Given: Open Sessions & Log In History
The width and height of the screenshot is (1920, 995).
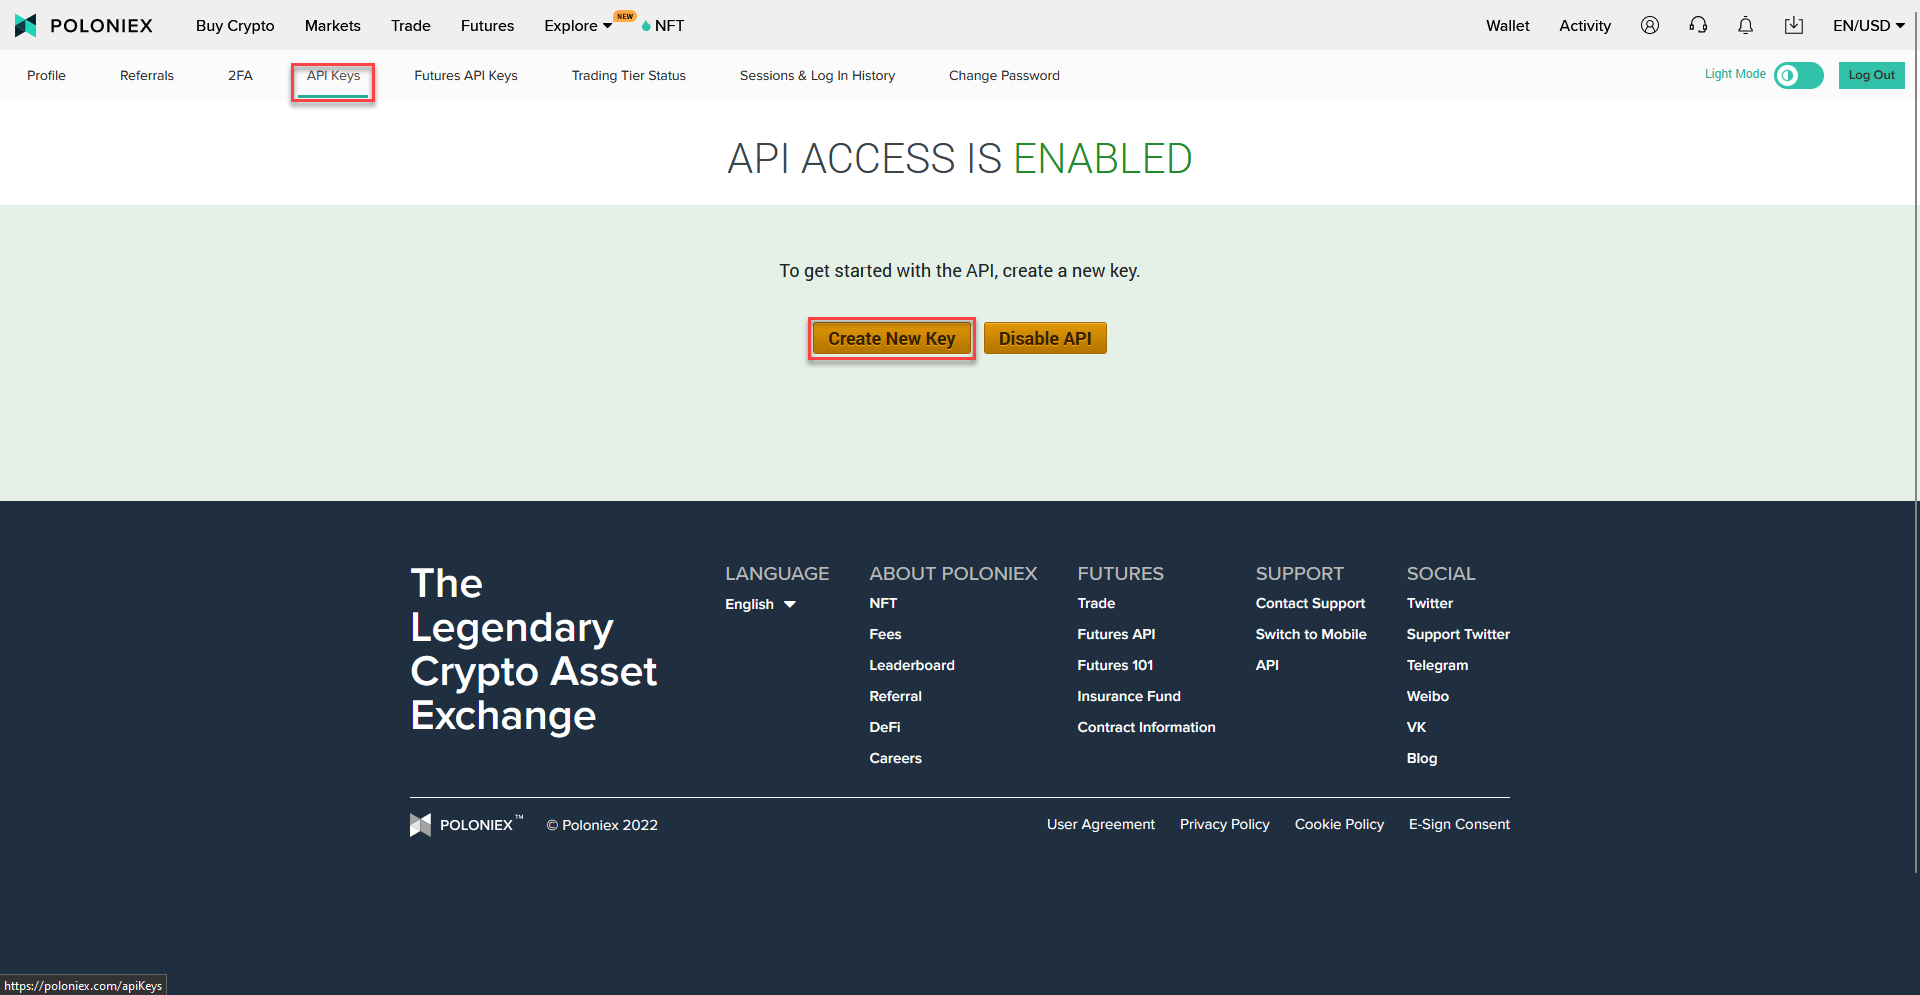Looking at the screenshot, I should point(817,75).
